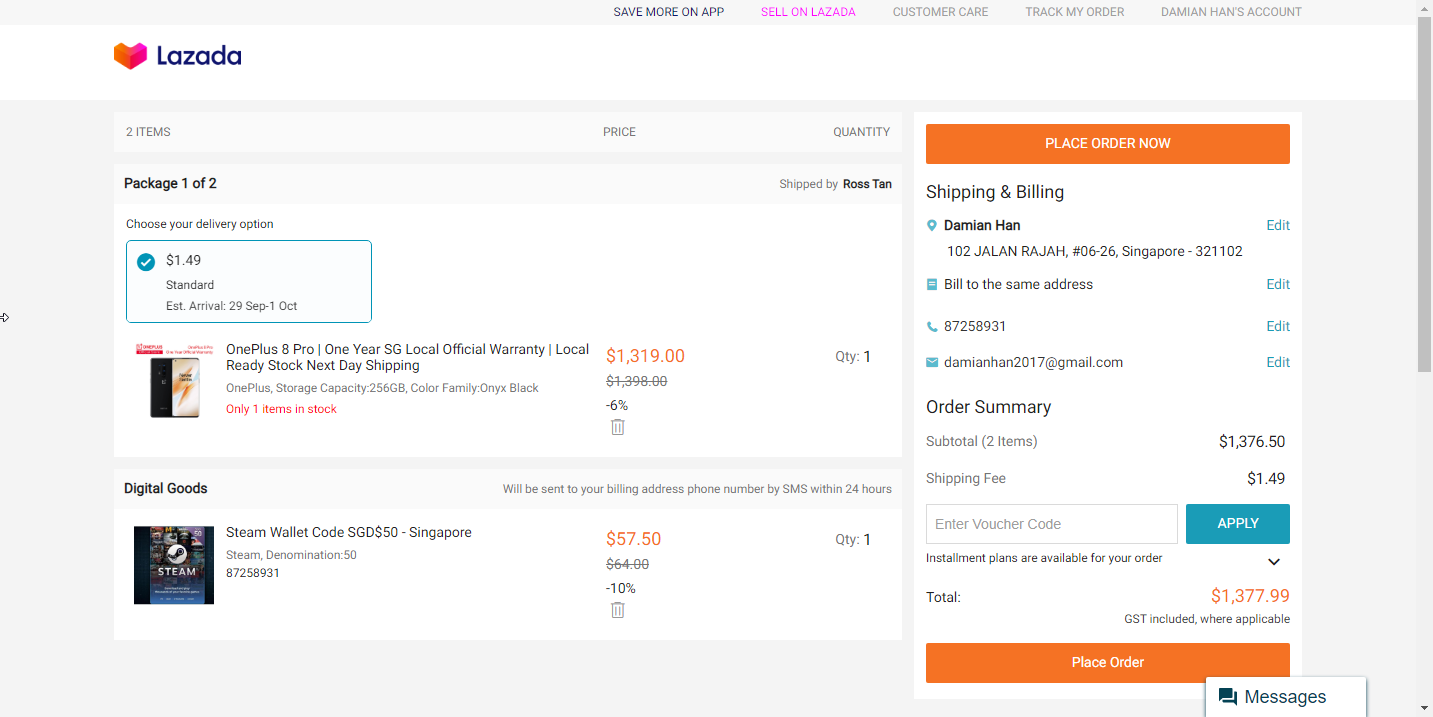Click the OnePlus 8 Pro product thumbnail
1433x717 pixels.
click(174, 380)
